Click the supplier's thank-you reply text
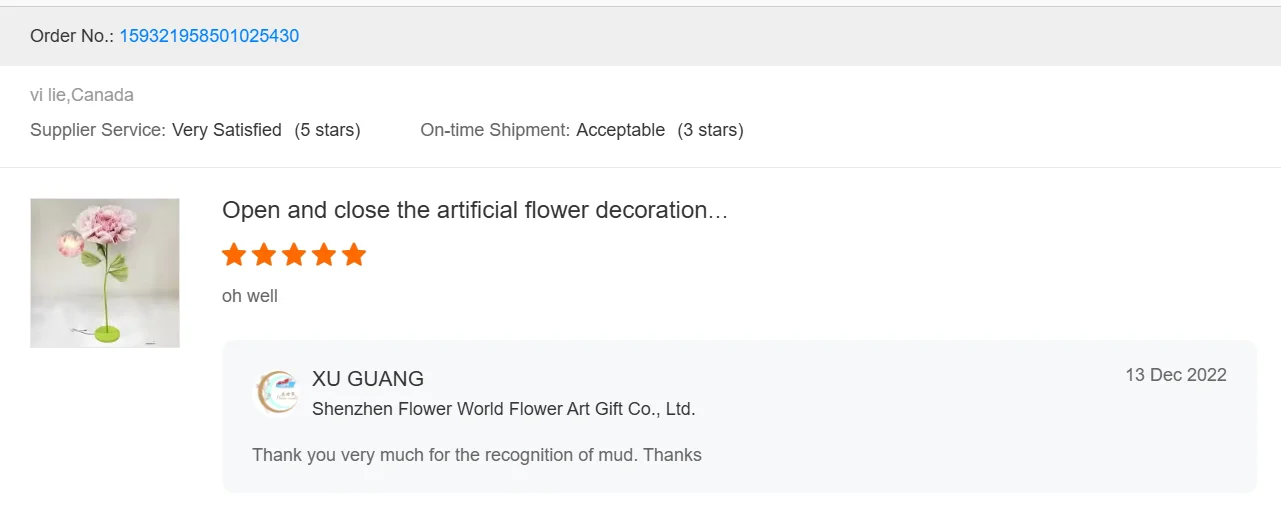This screenshot has height=522, width=1281. point(476,455)
